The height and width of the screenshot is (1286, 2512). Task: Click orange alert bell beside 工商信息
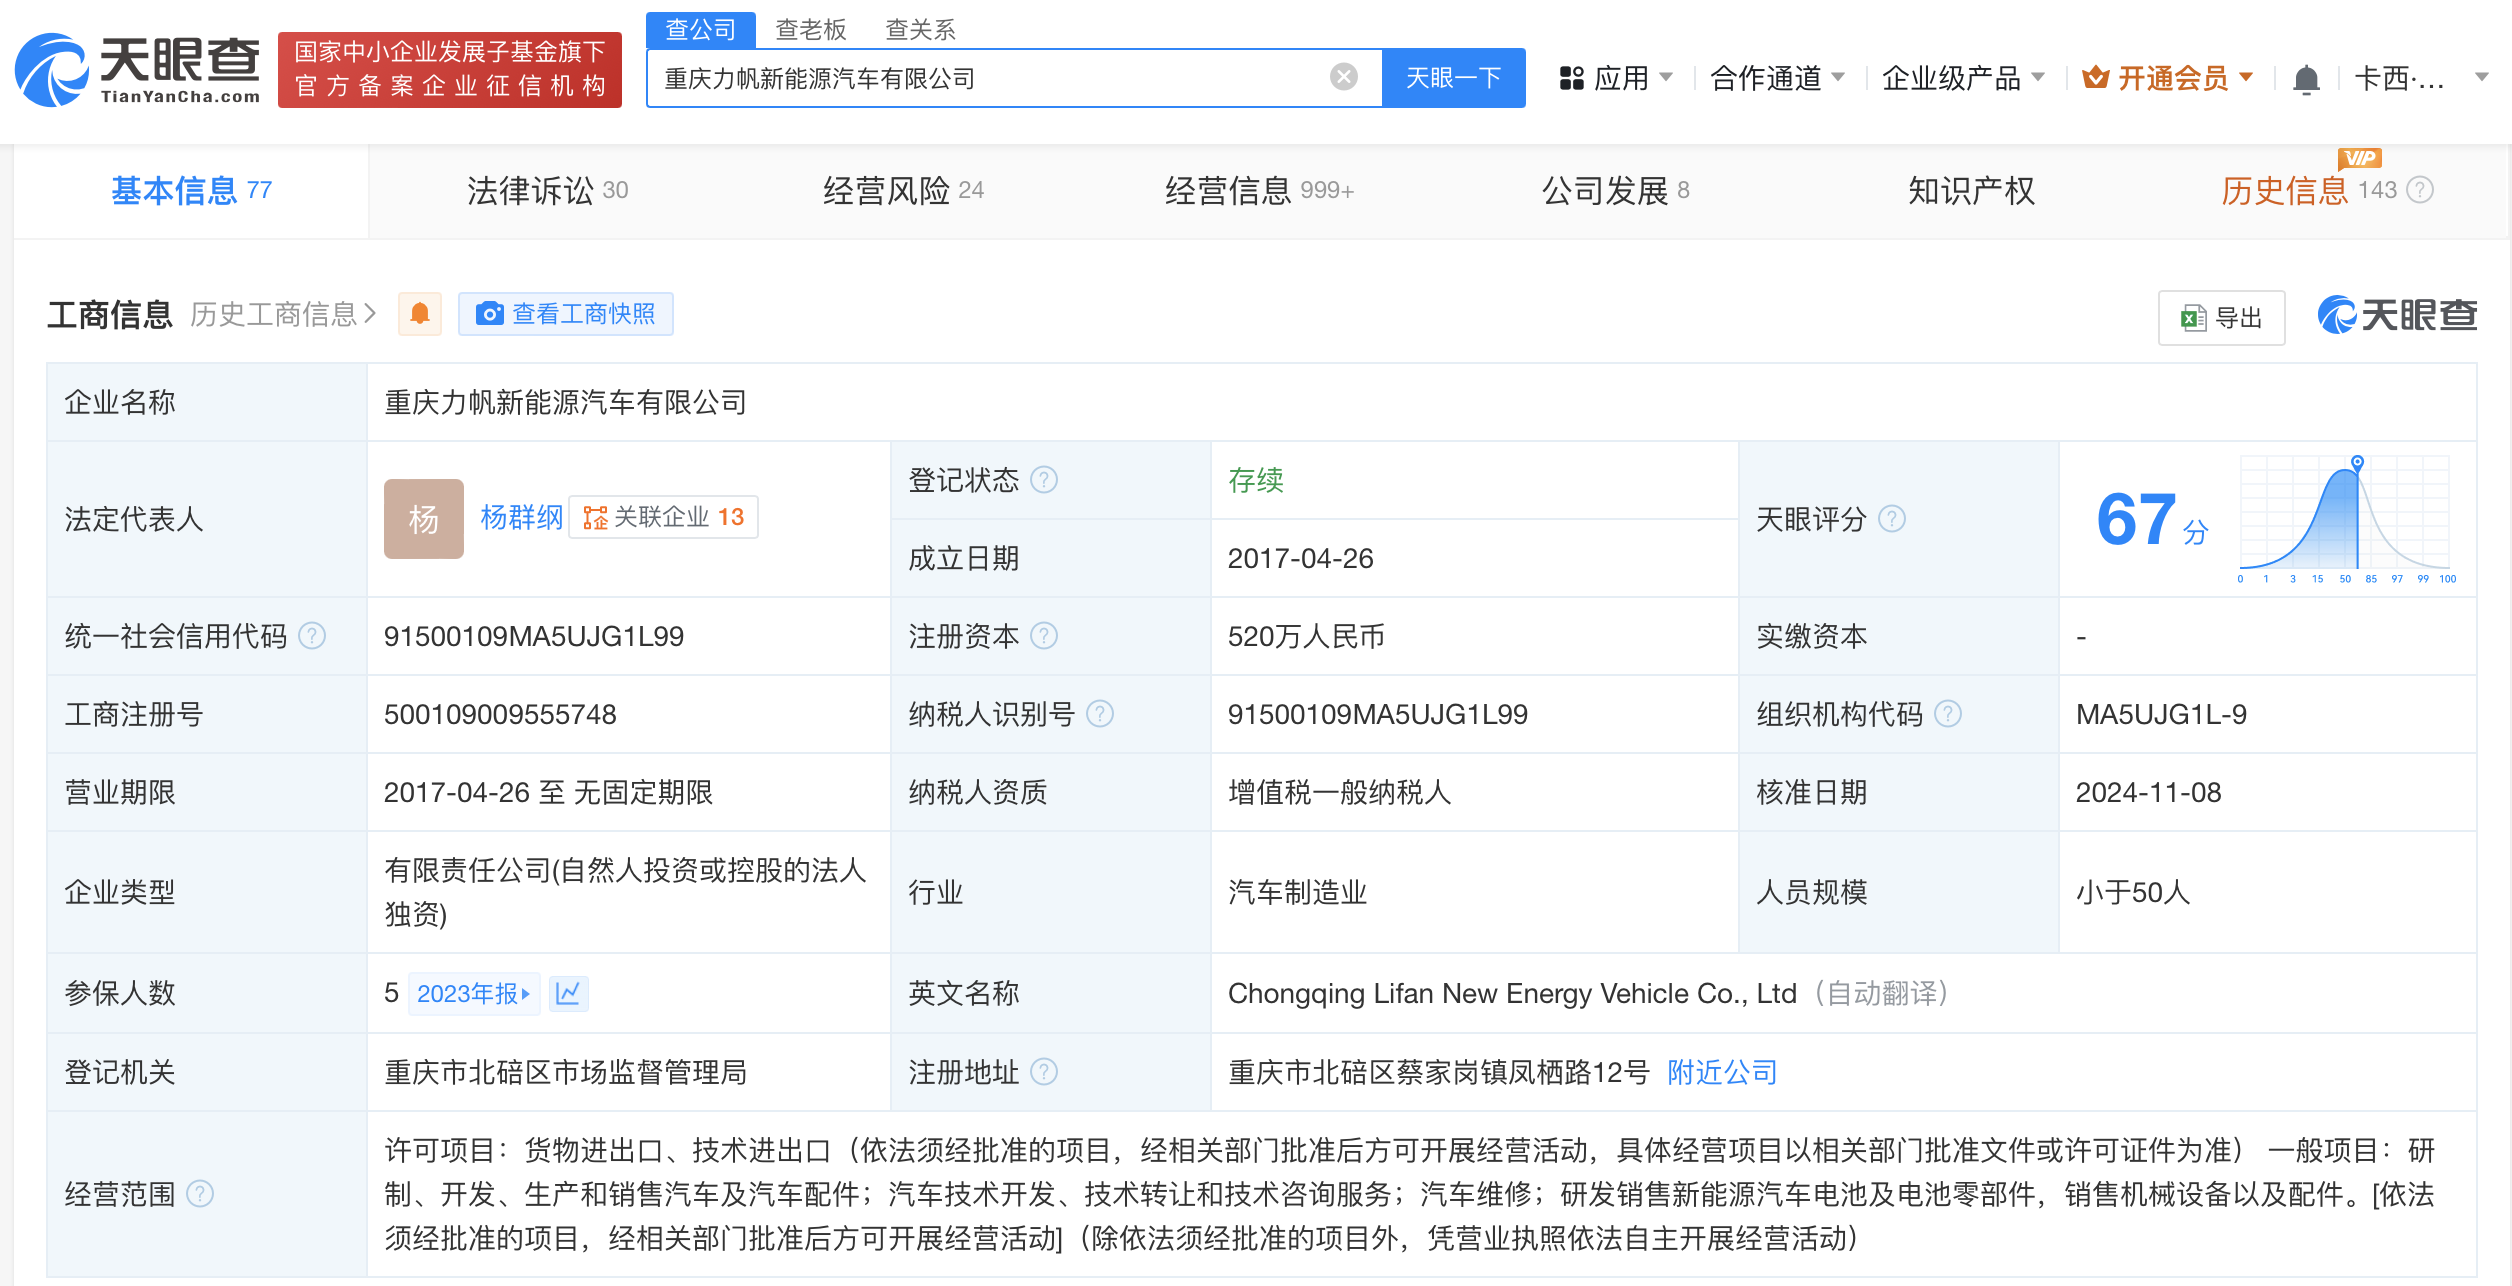420,314
